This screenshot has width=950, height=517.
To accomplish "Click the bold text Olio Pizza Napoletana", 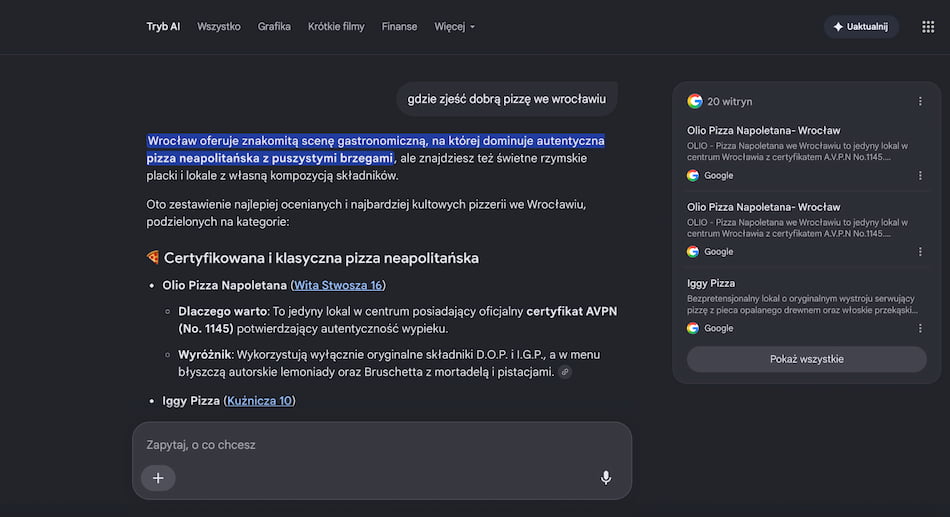I will click(x=224, y=285).
